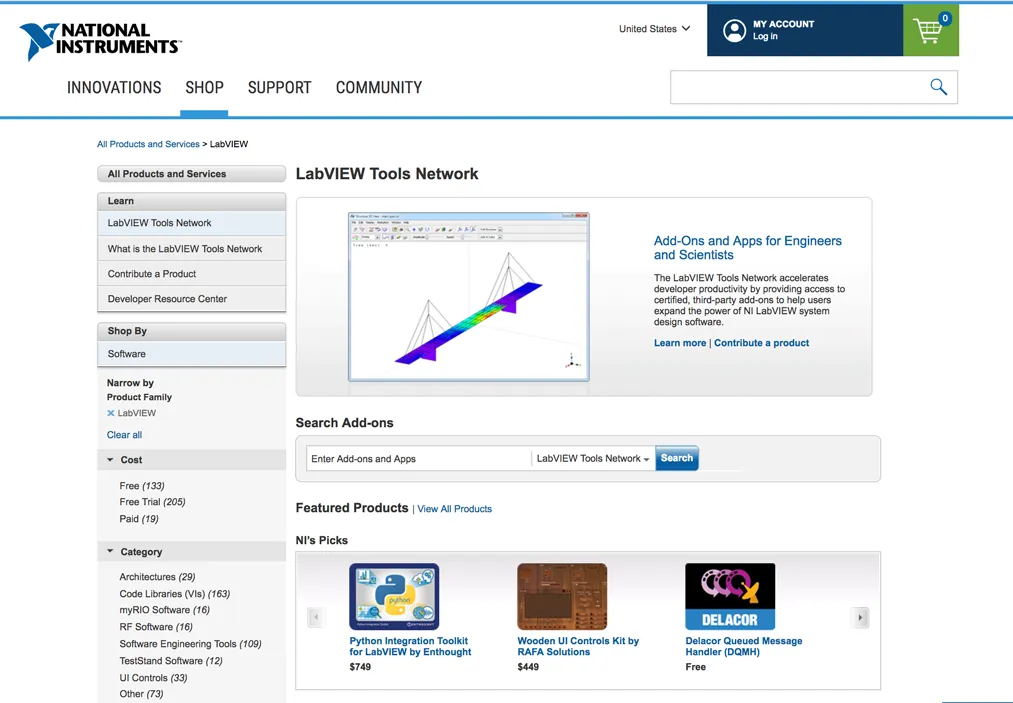This screenshot has width=1013, height=703.
Task: Click the National Instruments logo
Action: (x=100, y=41)
